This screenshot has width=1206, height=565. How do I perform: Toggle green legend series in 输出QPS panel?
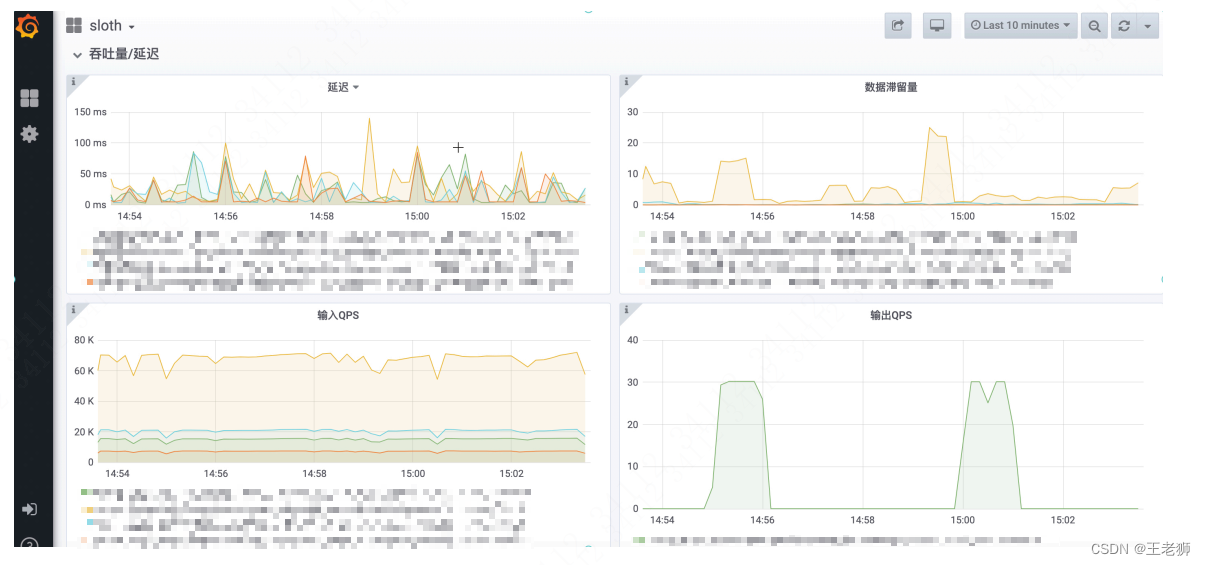(640, 541)
